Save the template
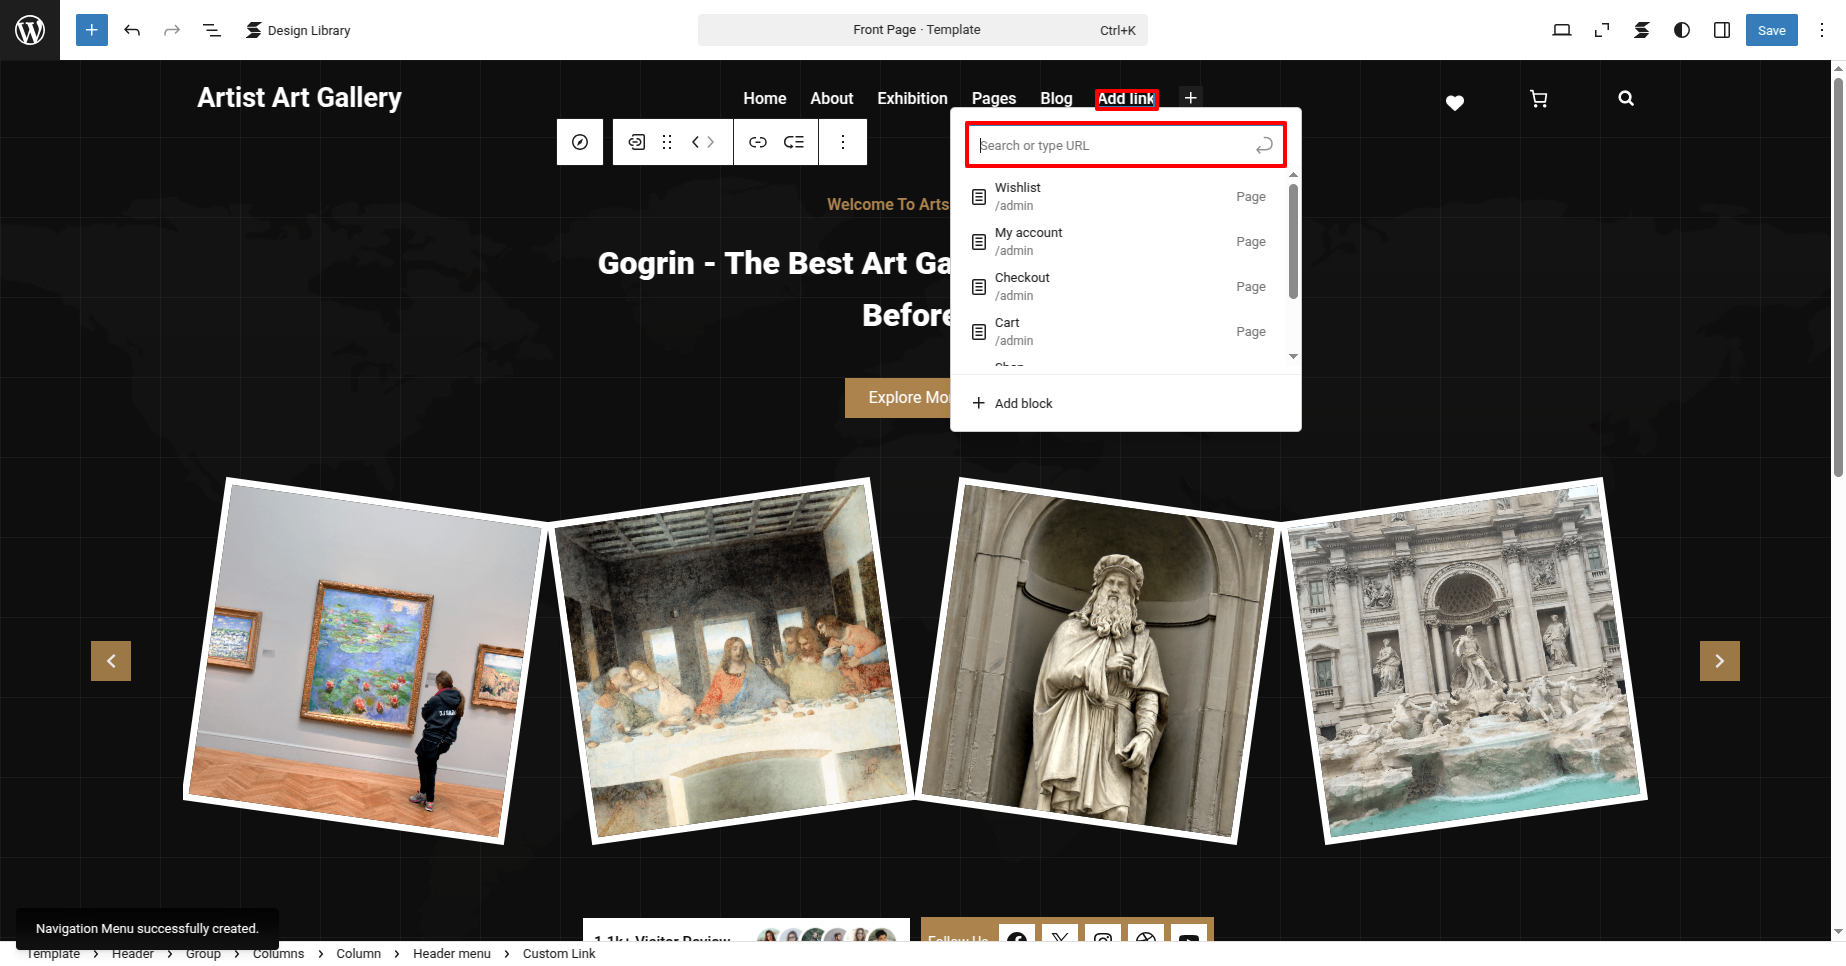1846x966 pixels. coord(1772,30)
